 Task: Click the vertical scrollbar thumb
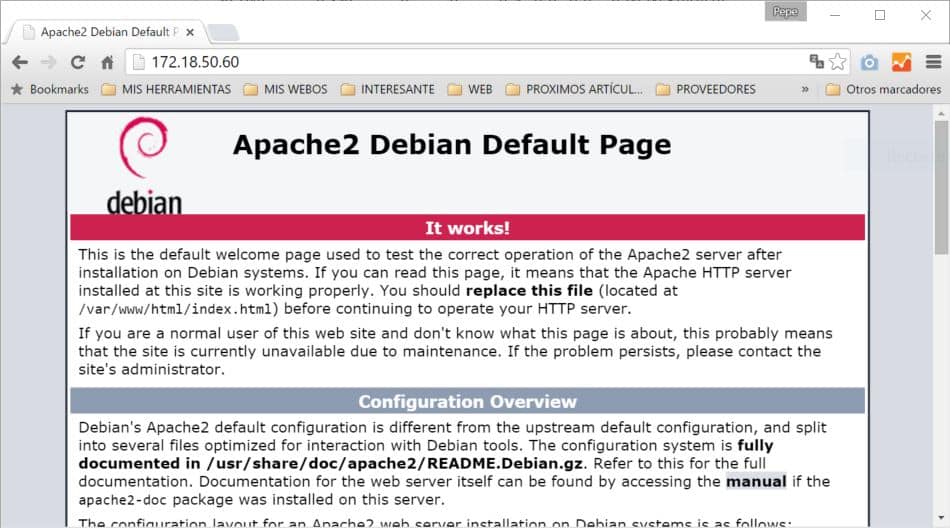[x=941, y=187]
